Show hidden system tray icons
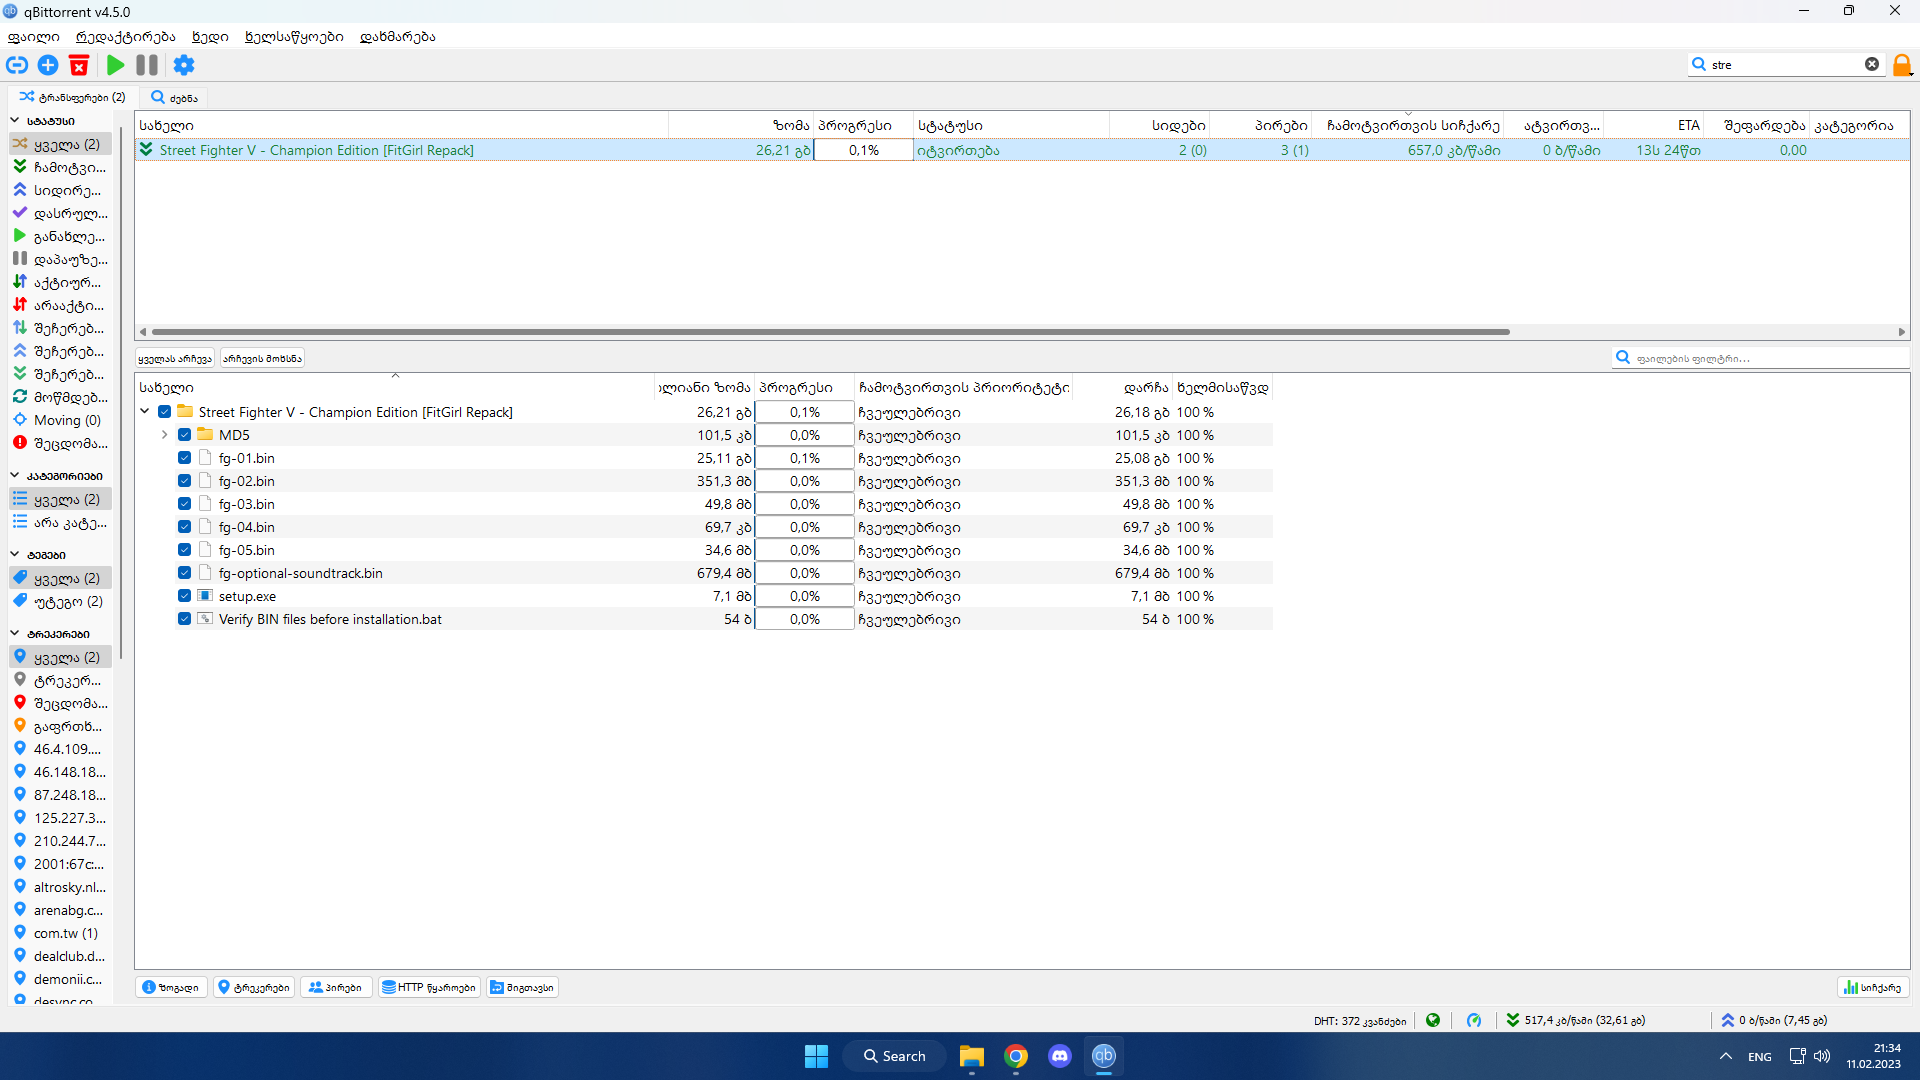This screenshot has height=1080, width=1920. click(1726, 1056)
